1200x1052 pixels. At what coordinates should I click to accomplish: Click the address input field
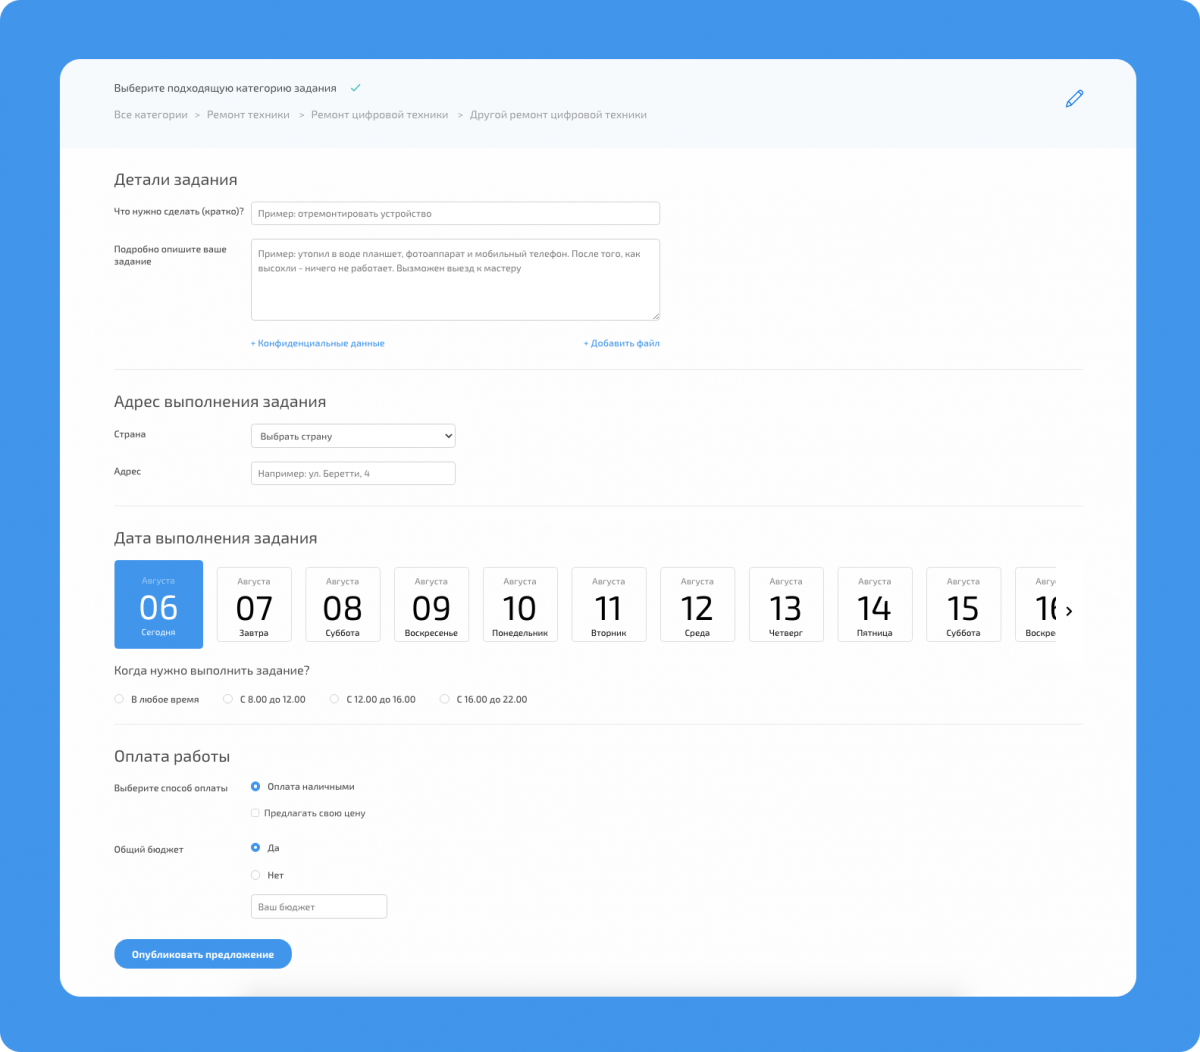point(353,473)
